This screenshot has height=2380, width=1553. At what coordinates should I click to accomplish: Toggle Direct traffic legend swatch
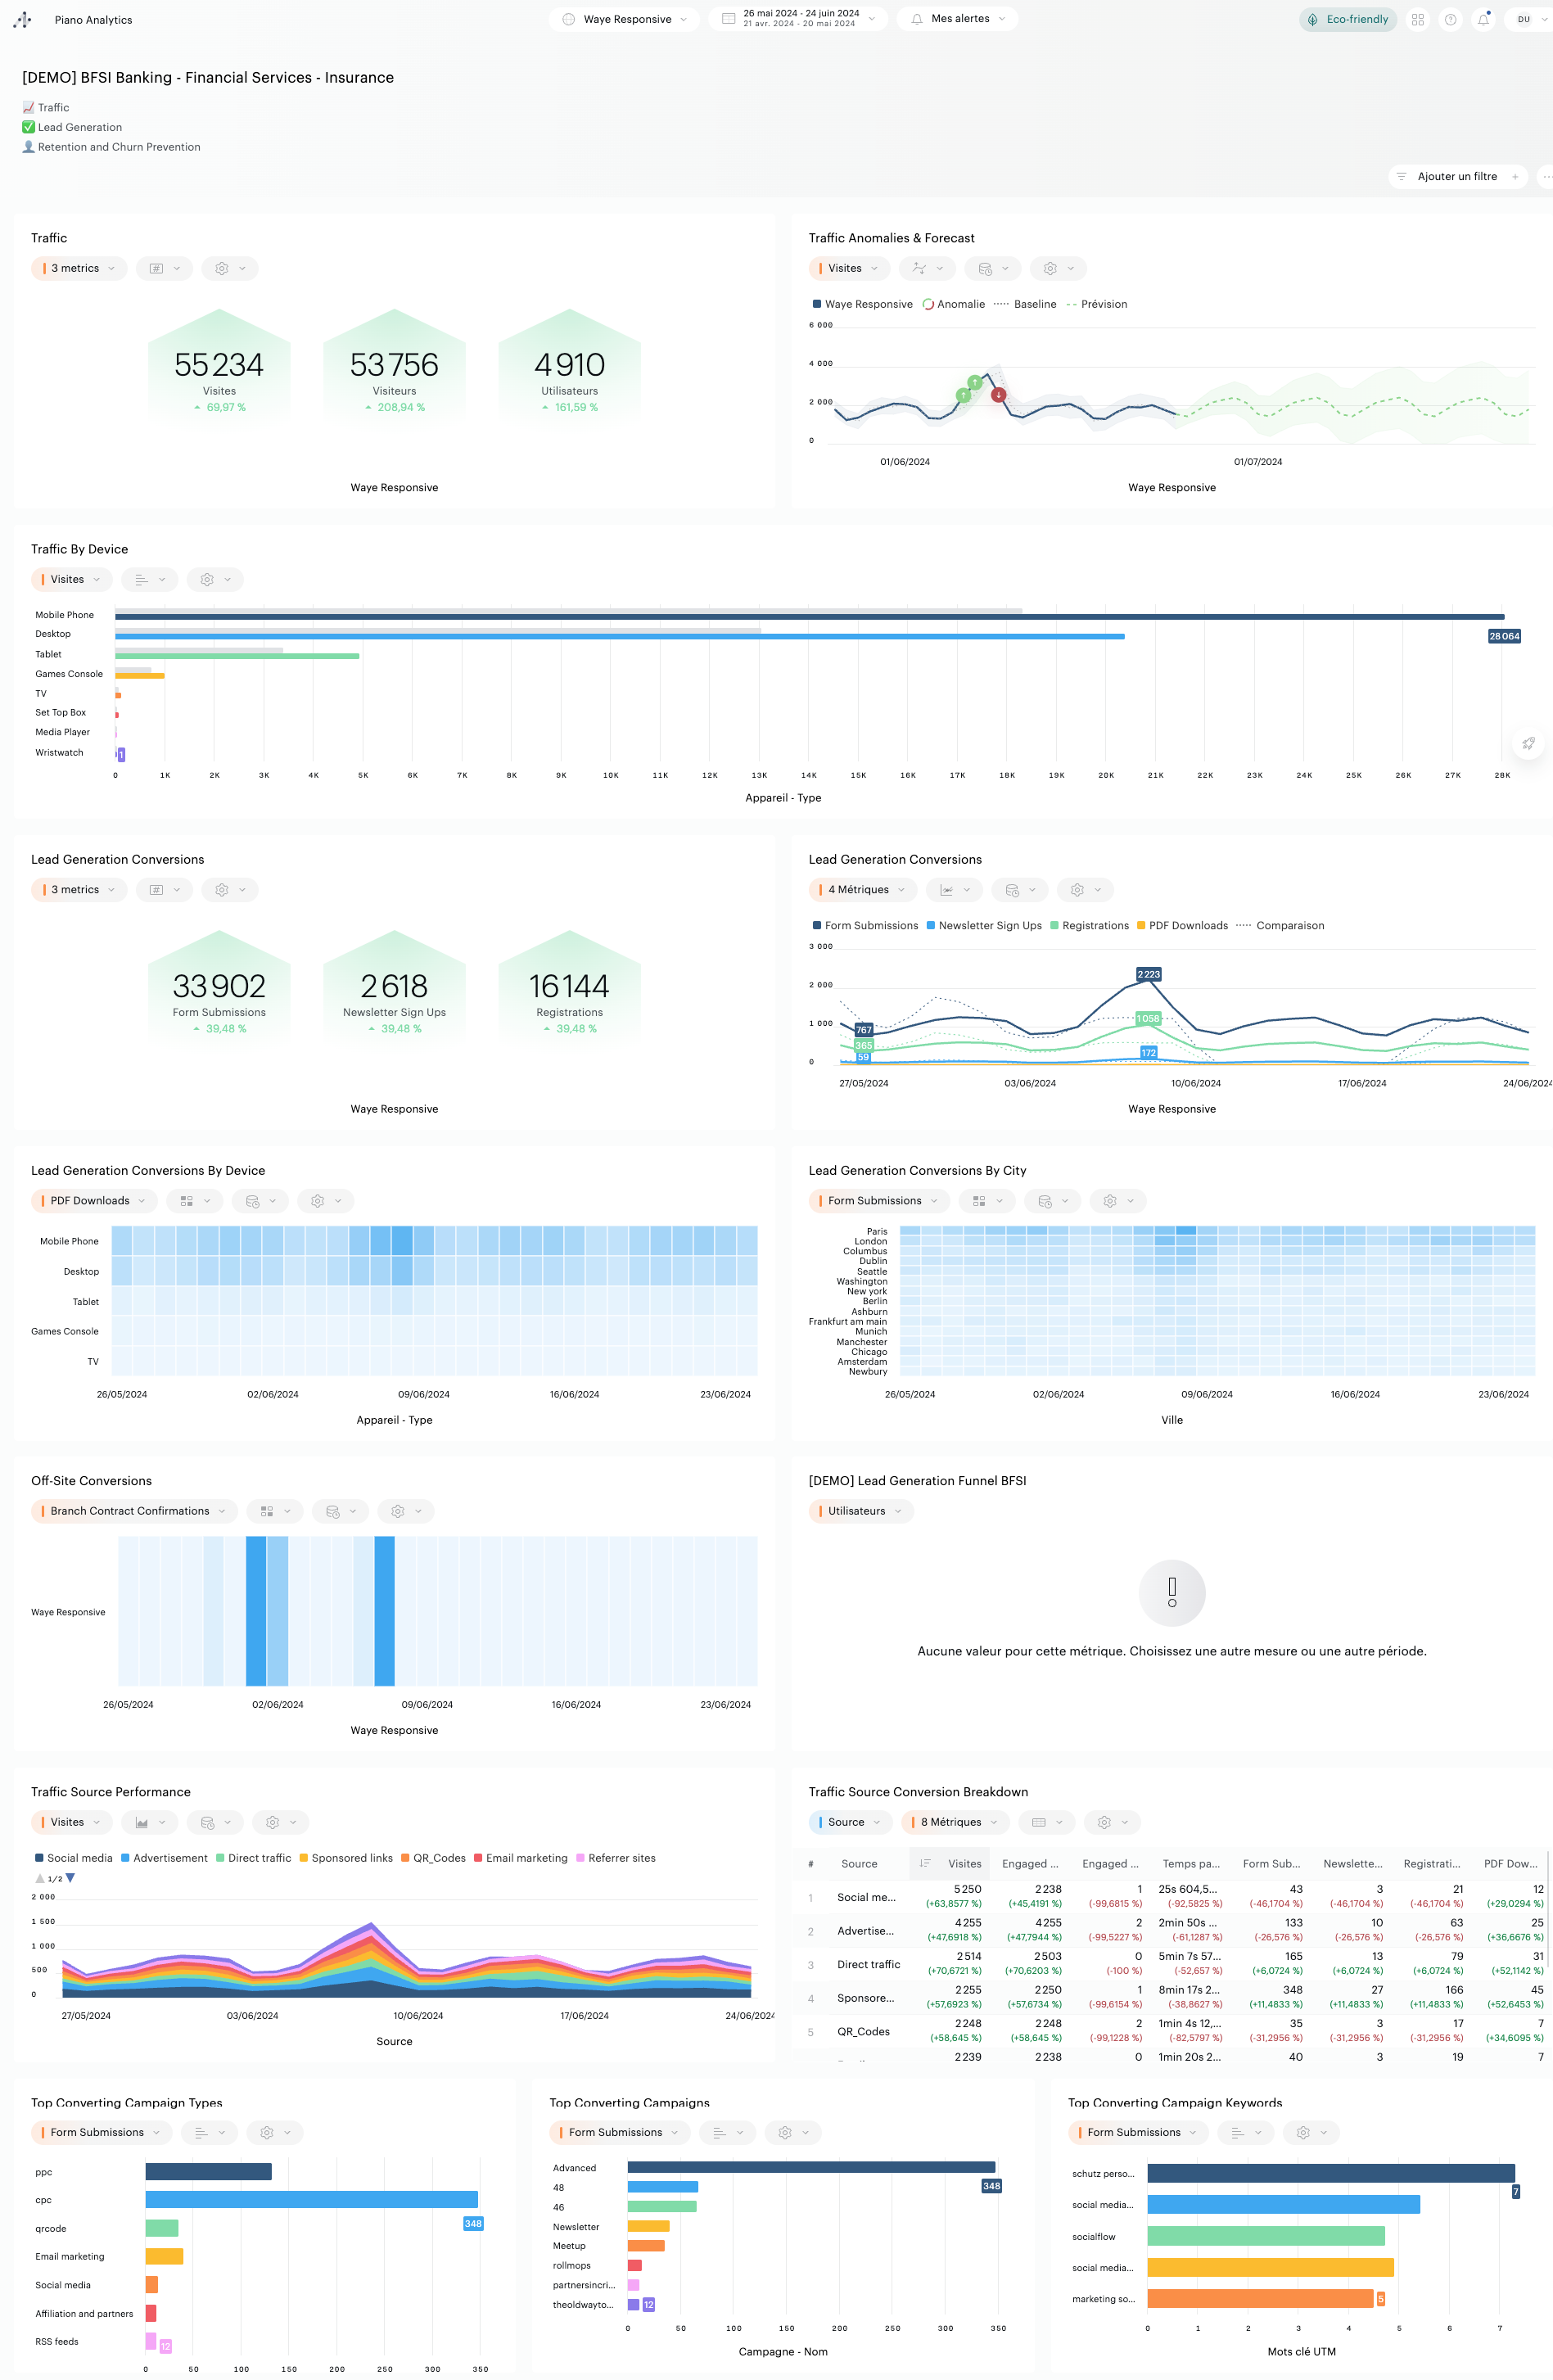click(220, 1858)
